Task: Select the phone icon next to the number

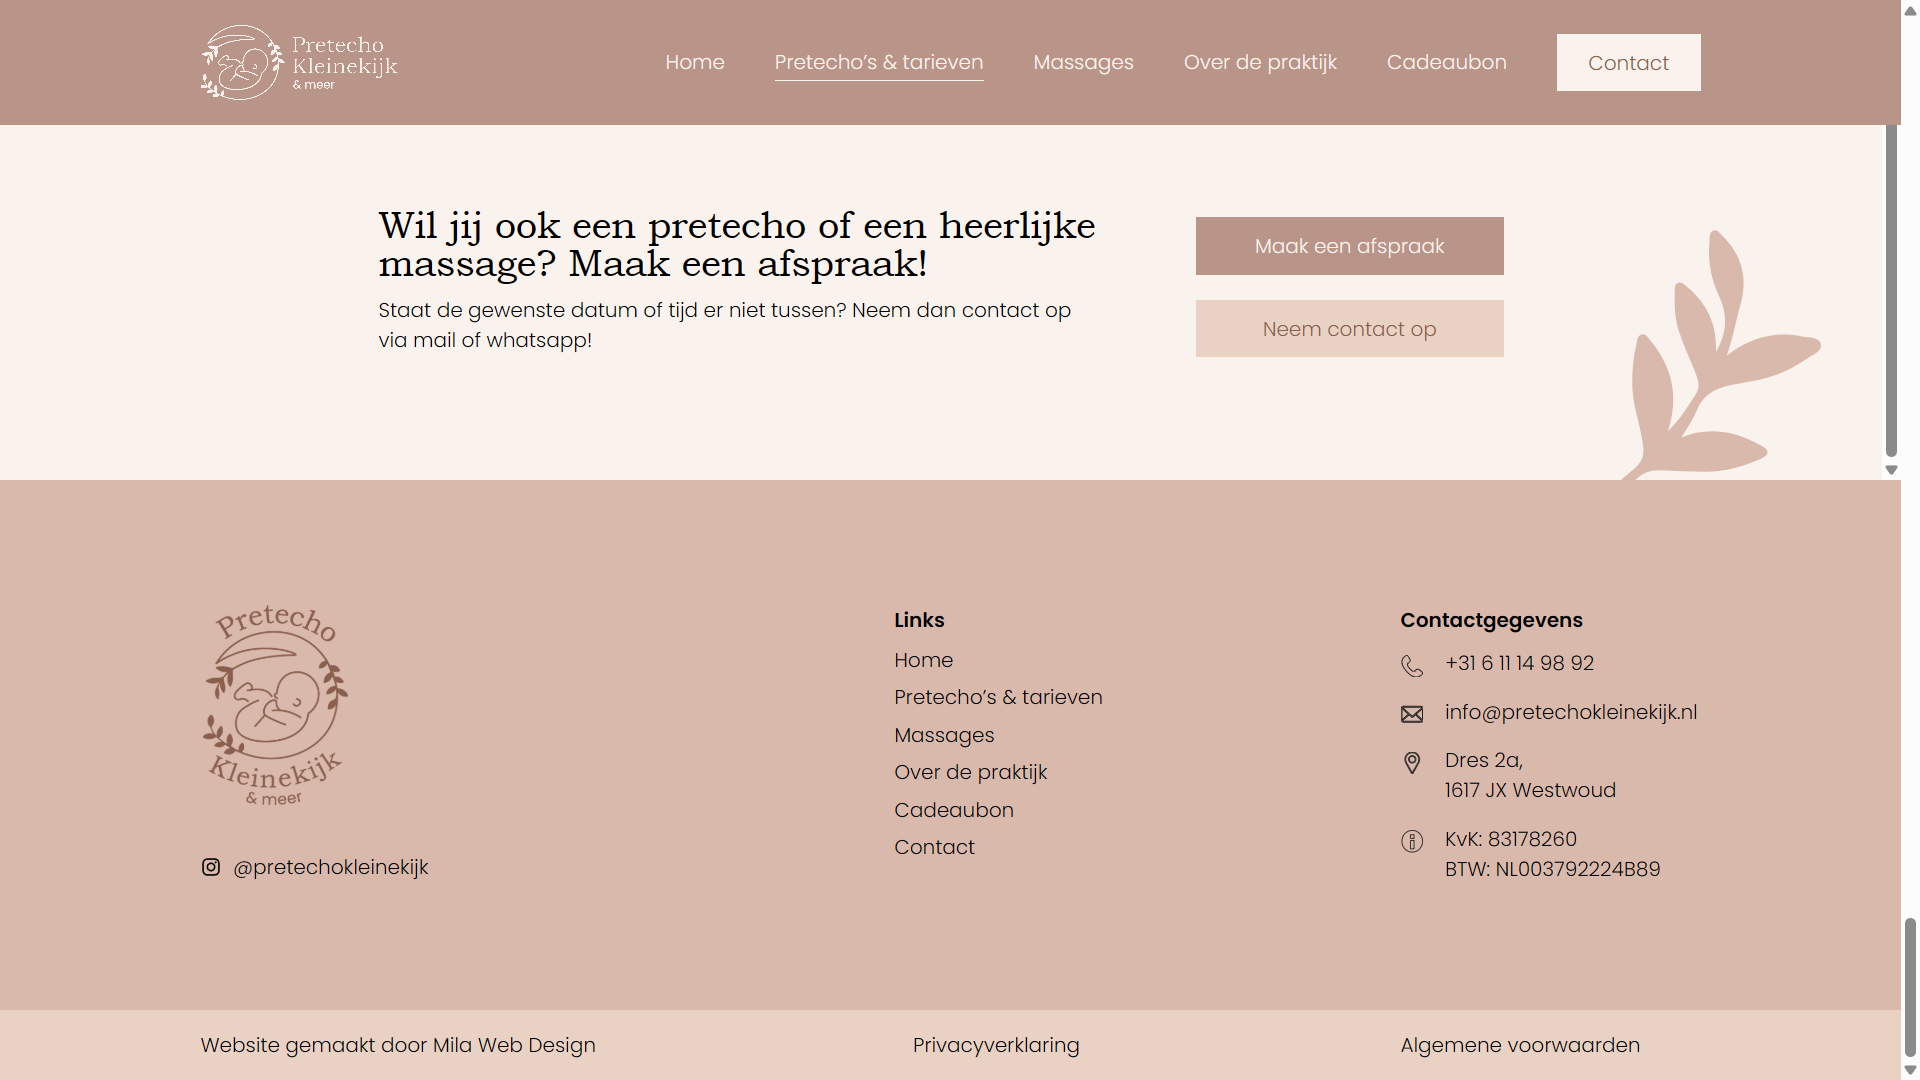Action: click(x=1412, y=665)
